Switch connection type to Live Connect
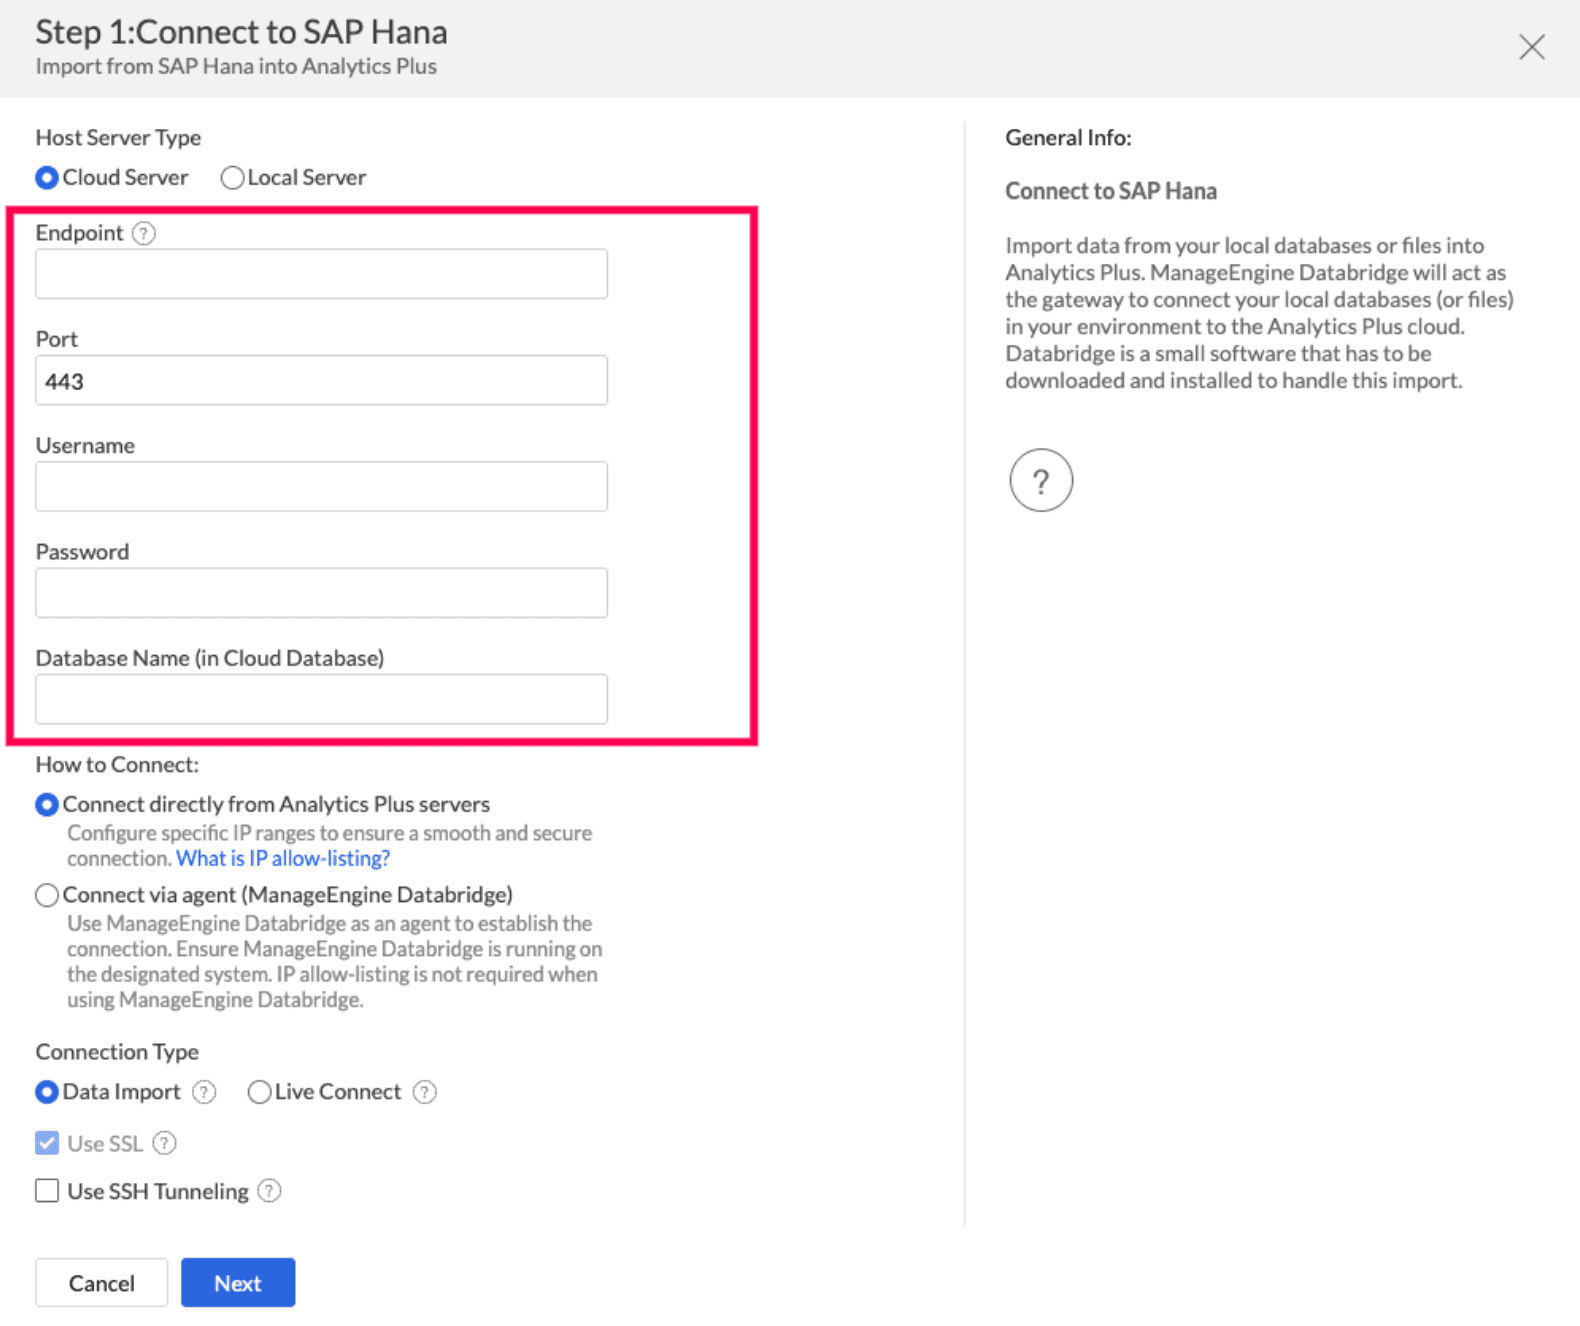The width and height of the screenshot is (1580, 1326). coord(259,1092)
